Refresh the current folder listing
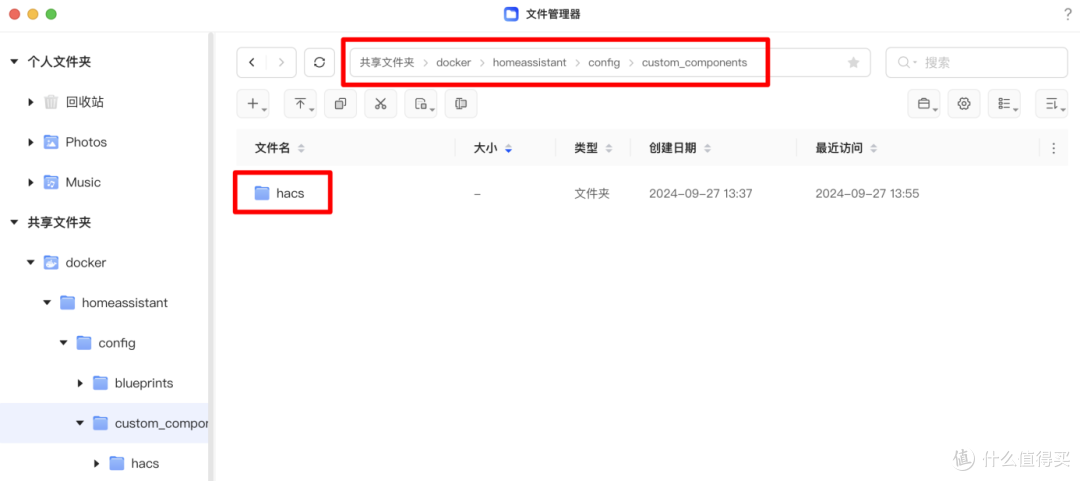 coord(319,63)
